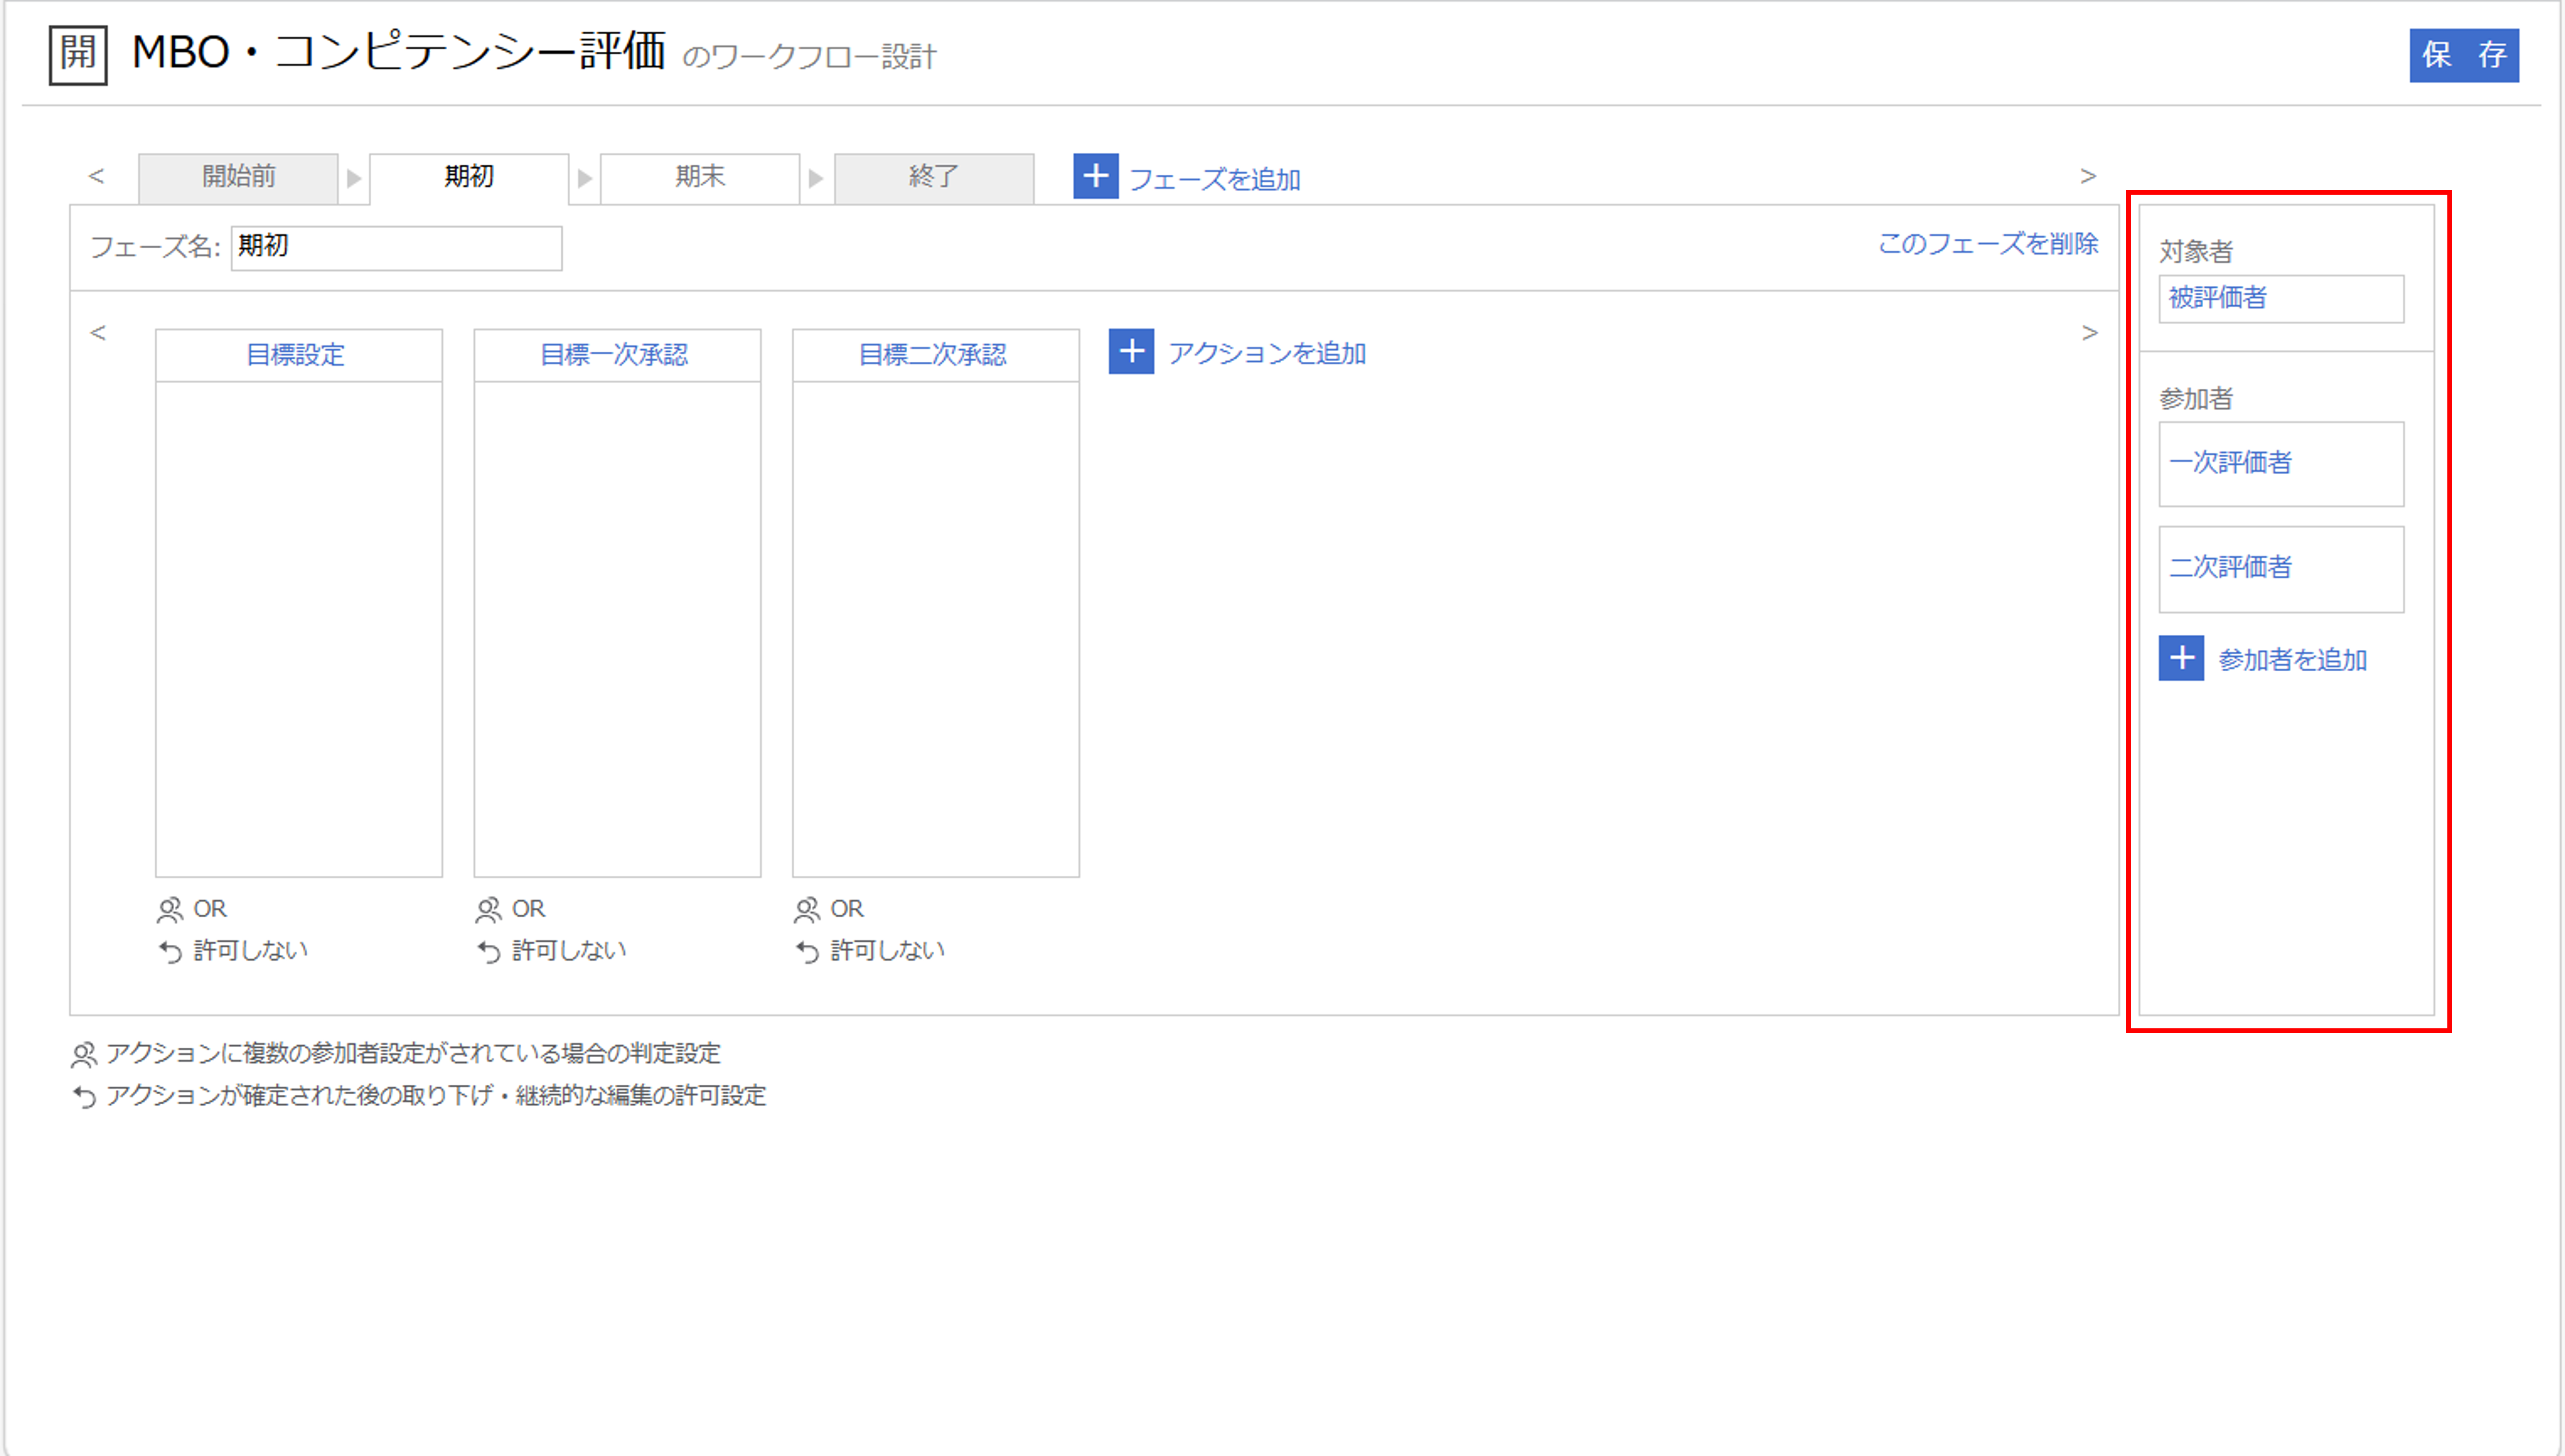
Task: Click the empty body of 目標設定 card
Action: [298, 629]
